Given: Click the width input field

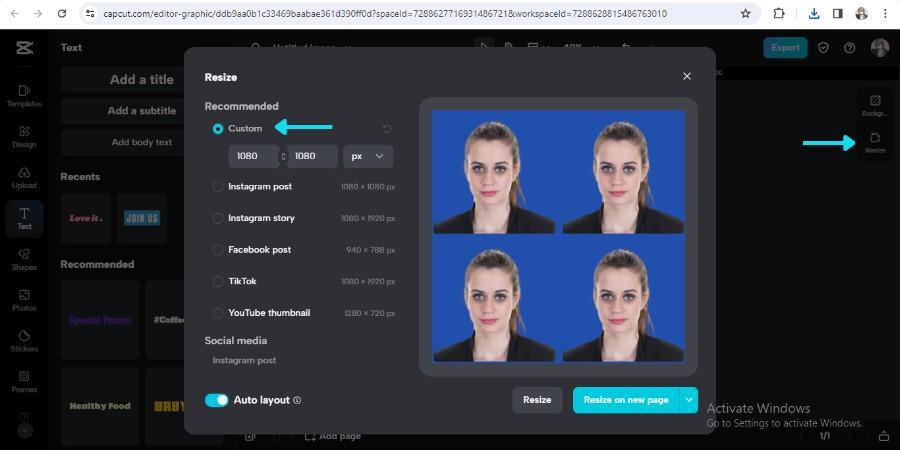Looking at the screenshot, I should point(254,156).
